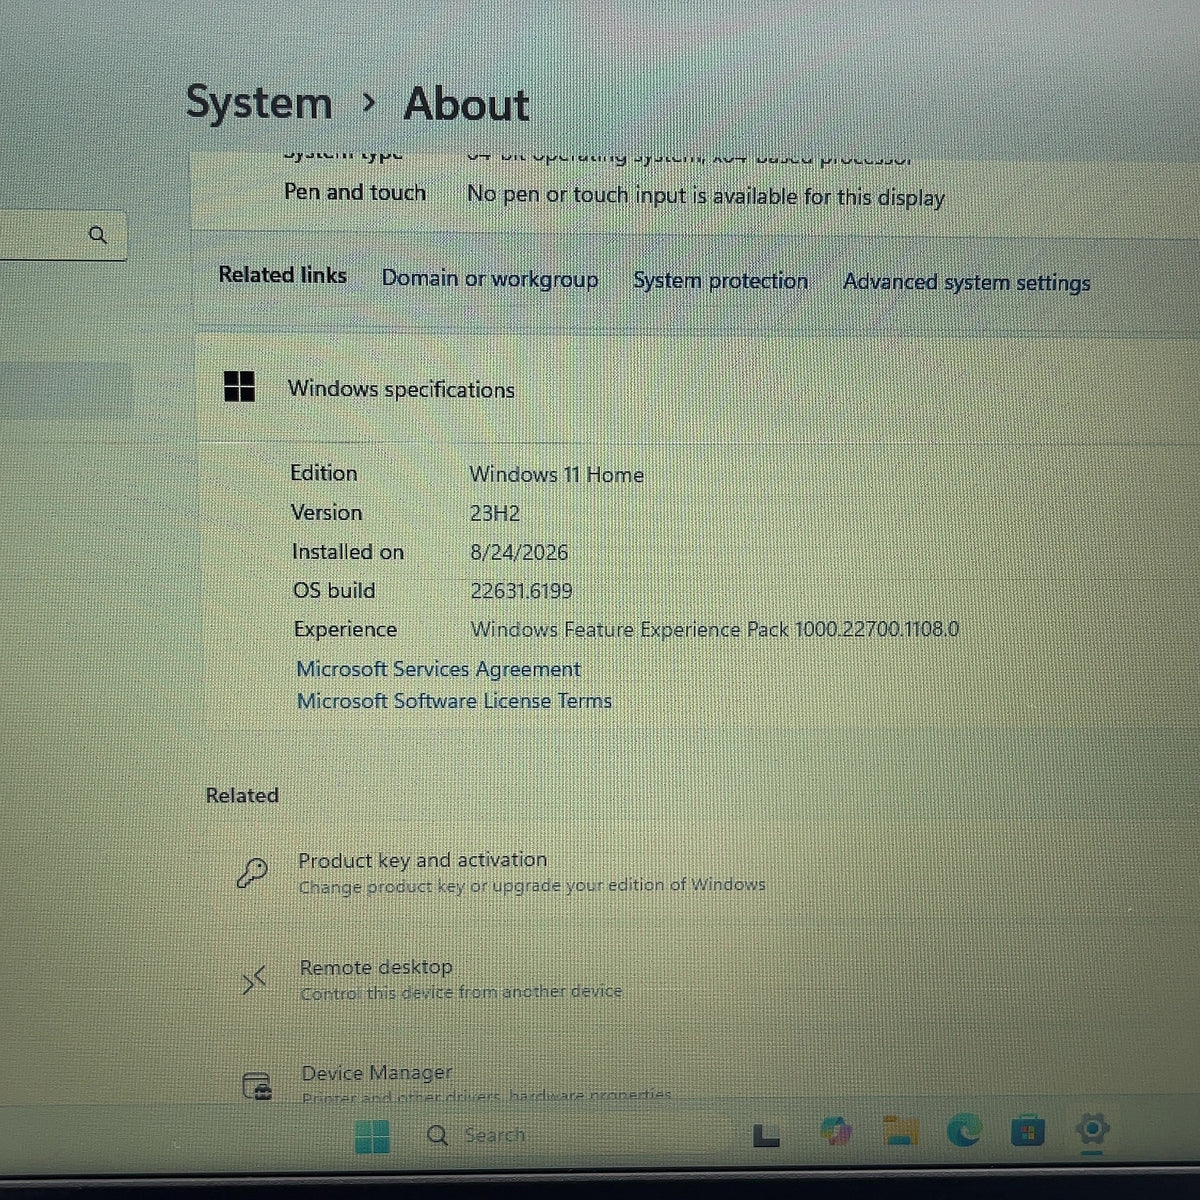The width and height of the screenshot is (1200, 1200).
Task: Open Microsoft Software License Terms
Action: point(454,701)
